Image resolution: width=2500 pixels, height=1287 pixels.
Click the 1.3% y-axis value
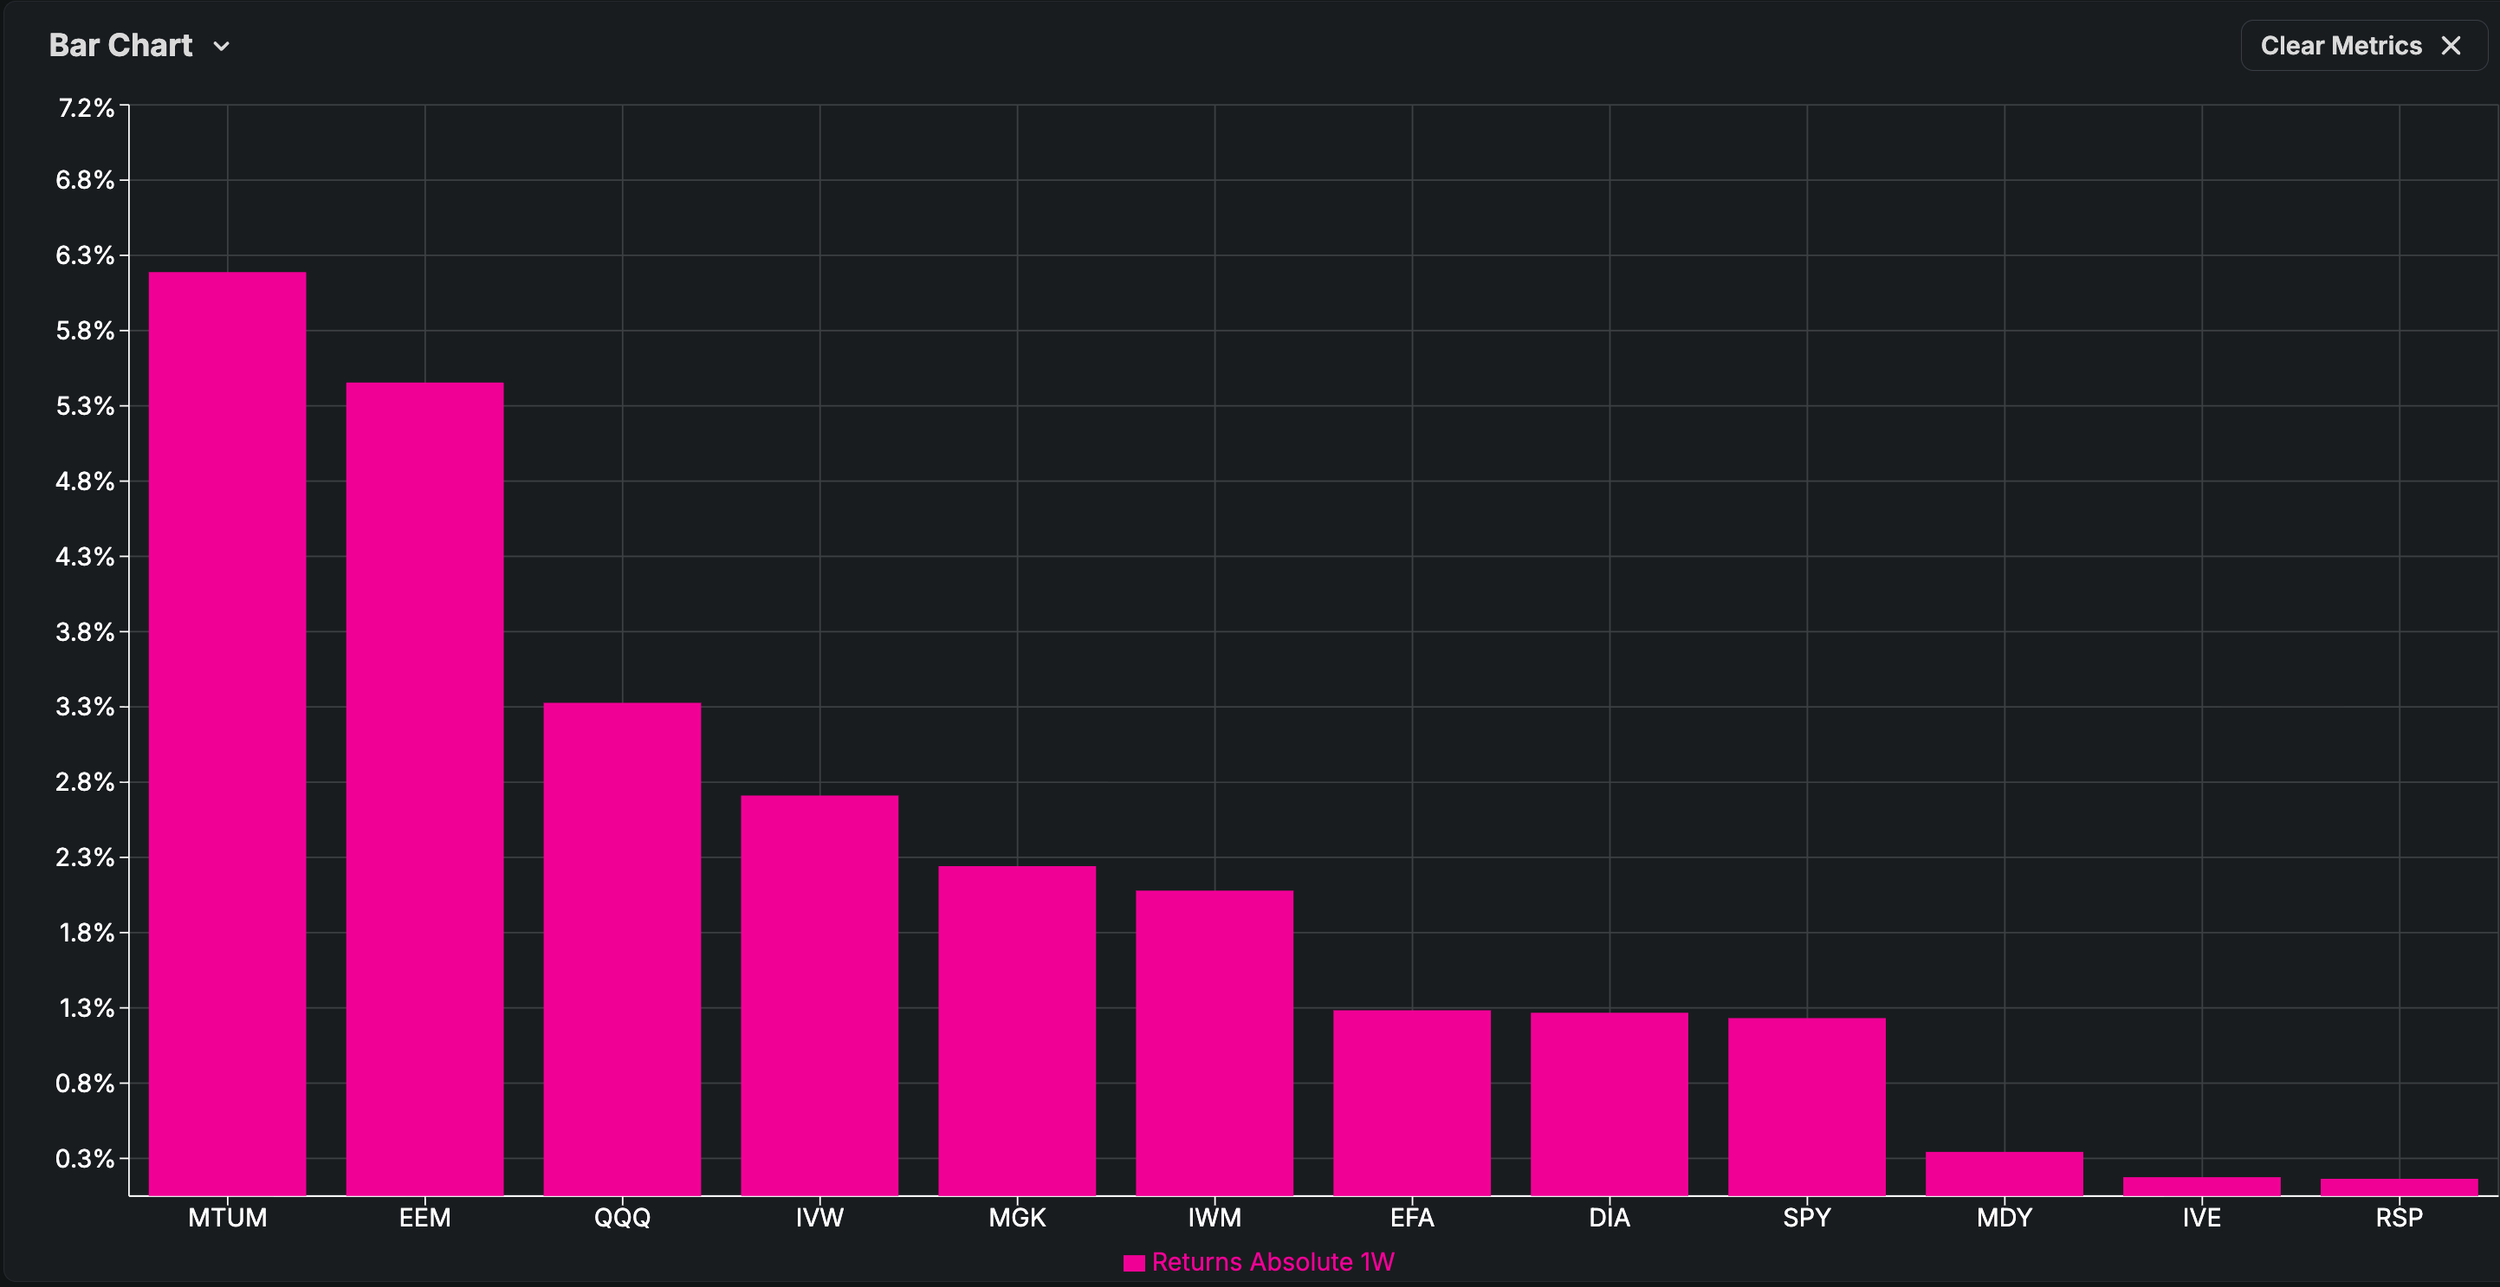click(x=87, y=1008)
